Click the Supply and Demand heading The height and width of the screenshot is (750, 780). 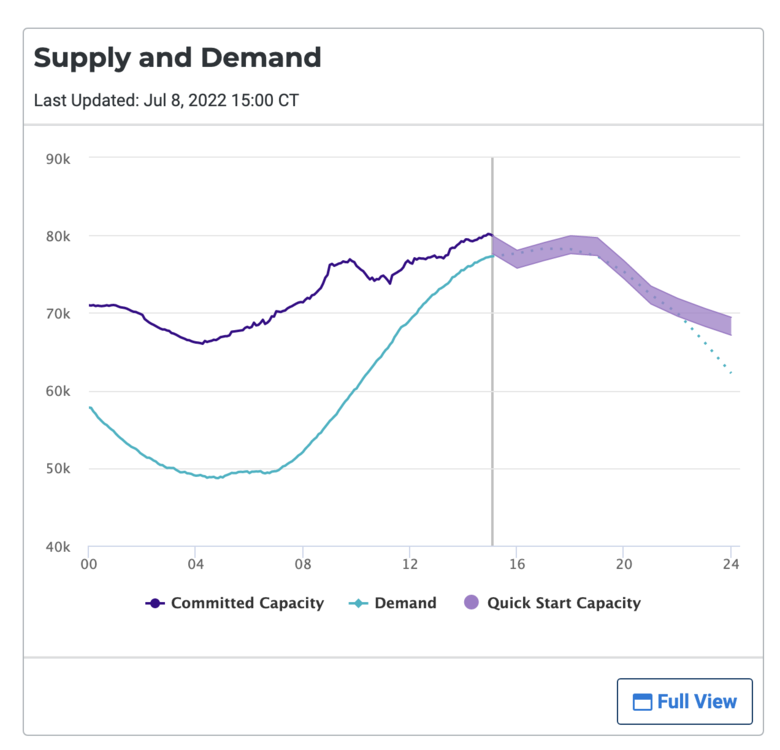[177, 57]
